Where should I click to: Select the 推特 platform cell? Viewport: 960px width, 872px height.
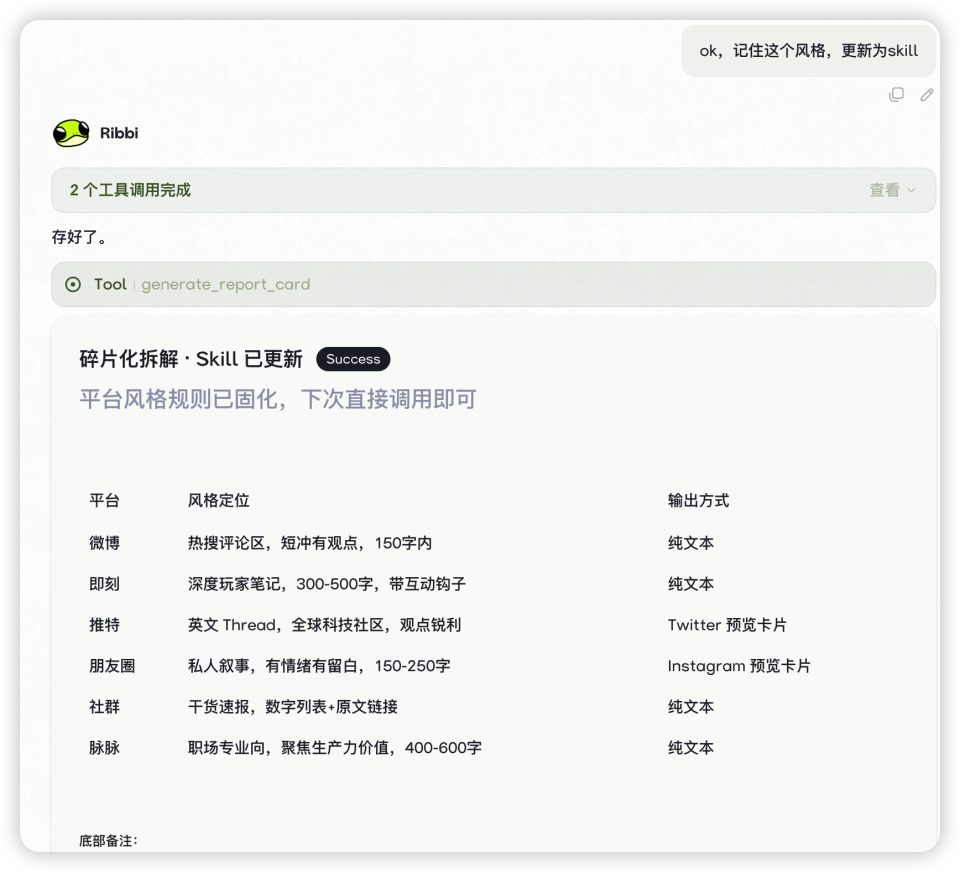click(104, 625)
